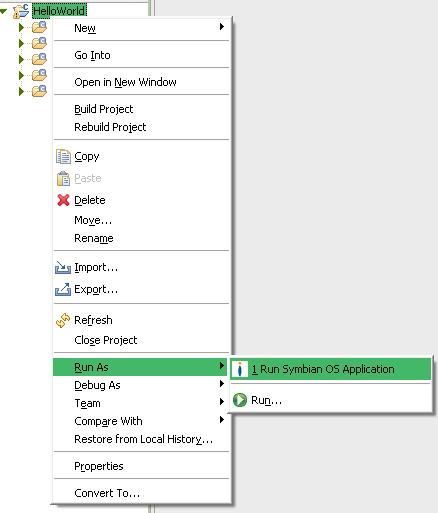The image size is (438, 513).
Task: Click the red Delete X icon
Action: (63, 200)
